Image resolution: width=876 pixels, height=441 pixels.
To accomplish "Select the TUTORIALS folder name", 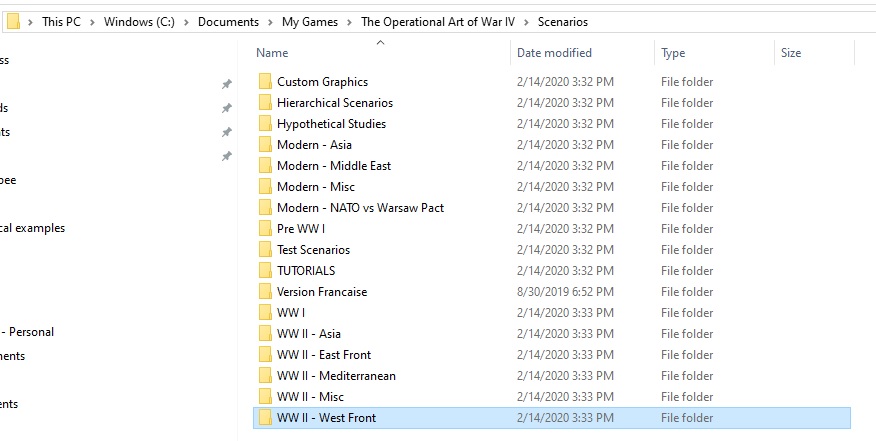I will (306, 271).
